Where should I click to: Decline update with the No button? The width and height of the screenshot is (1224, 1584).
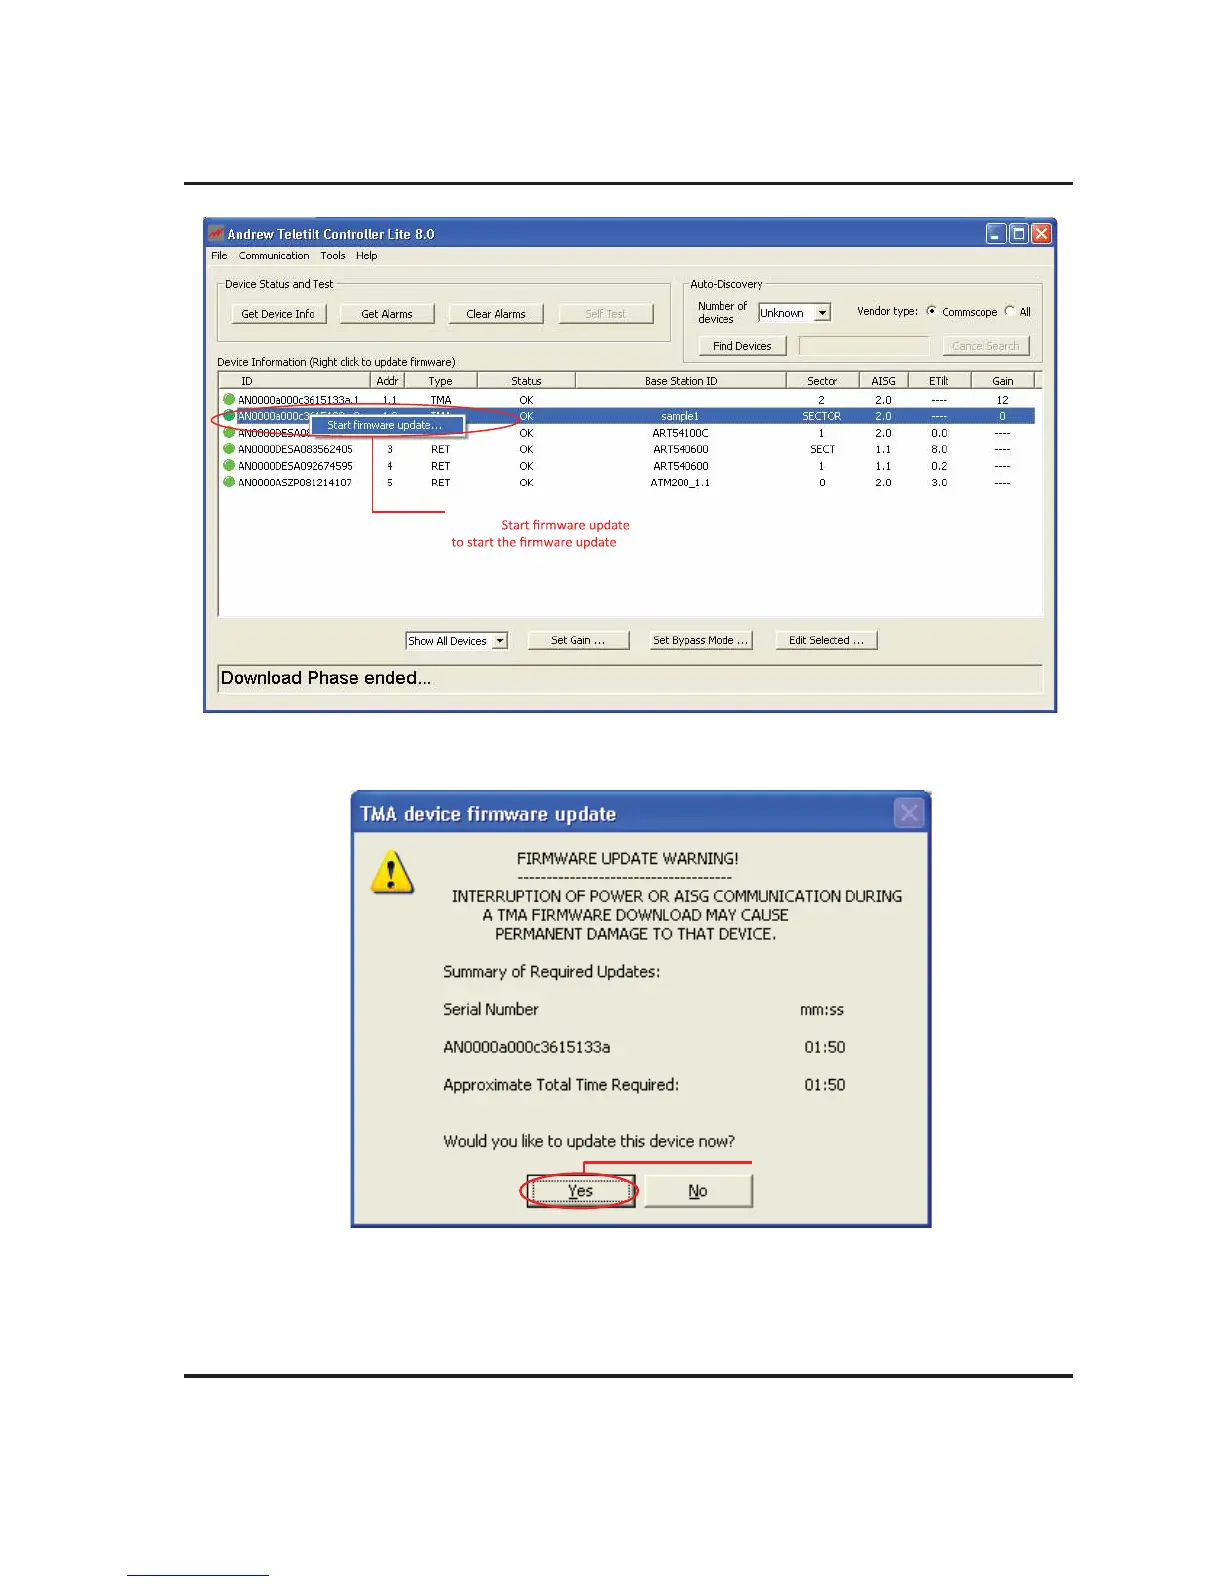[x=698, y=1191]
